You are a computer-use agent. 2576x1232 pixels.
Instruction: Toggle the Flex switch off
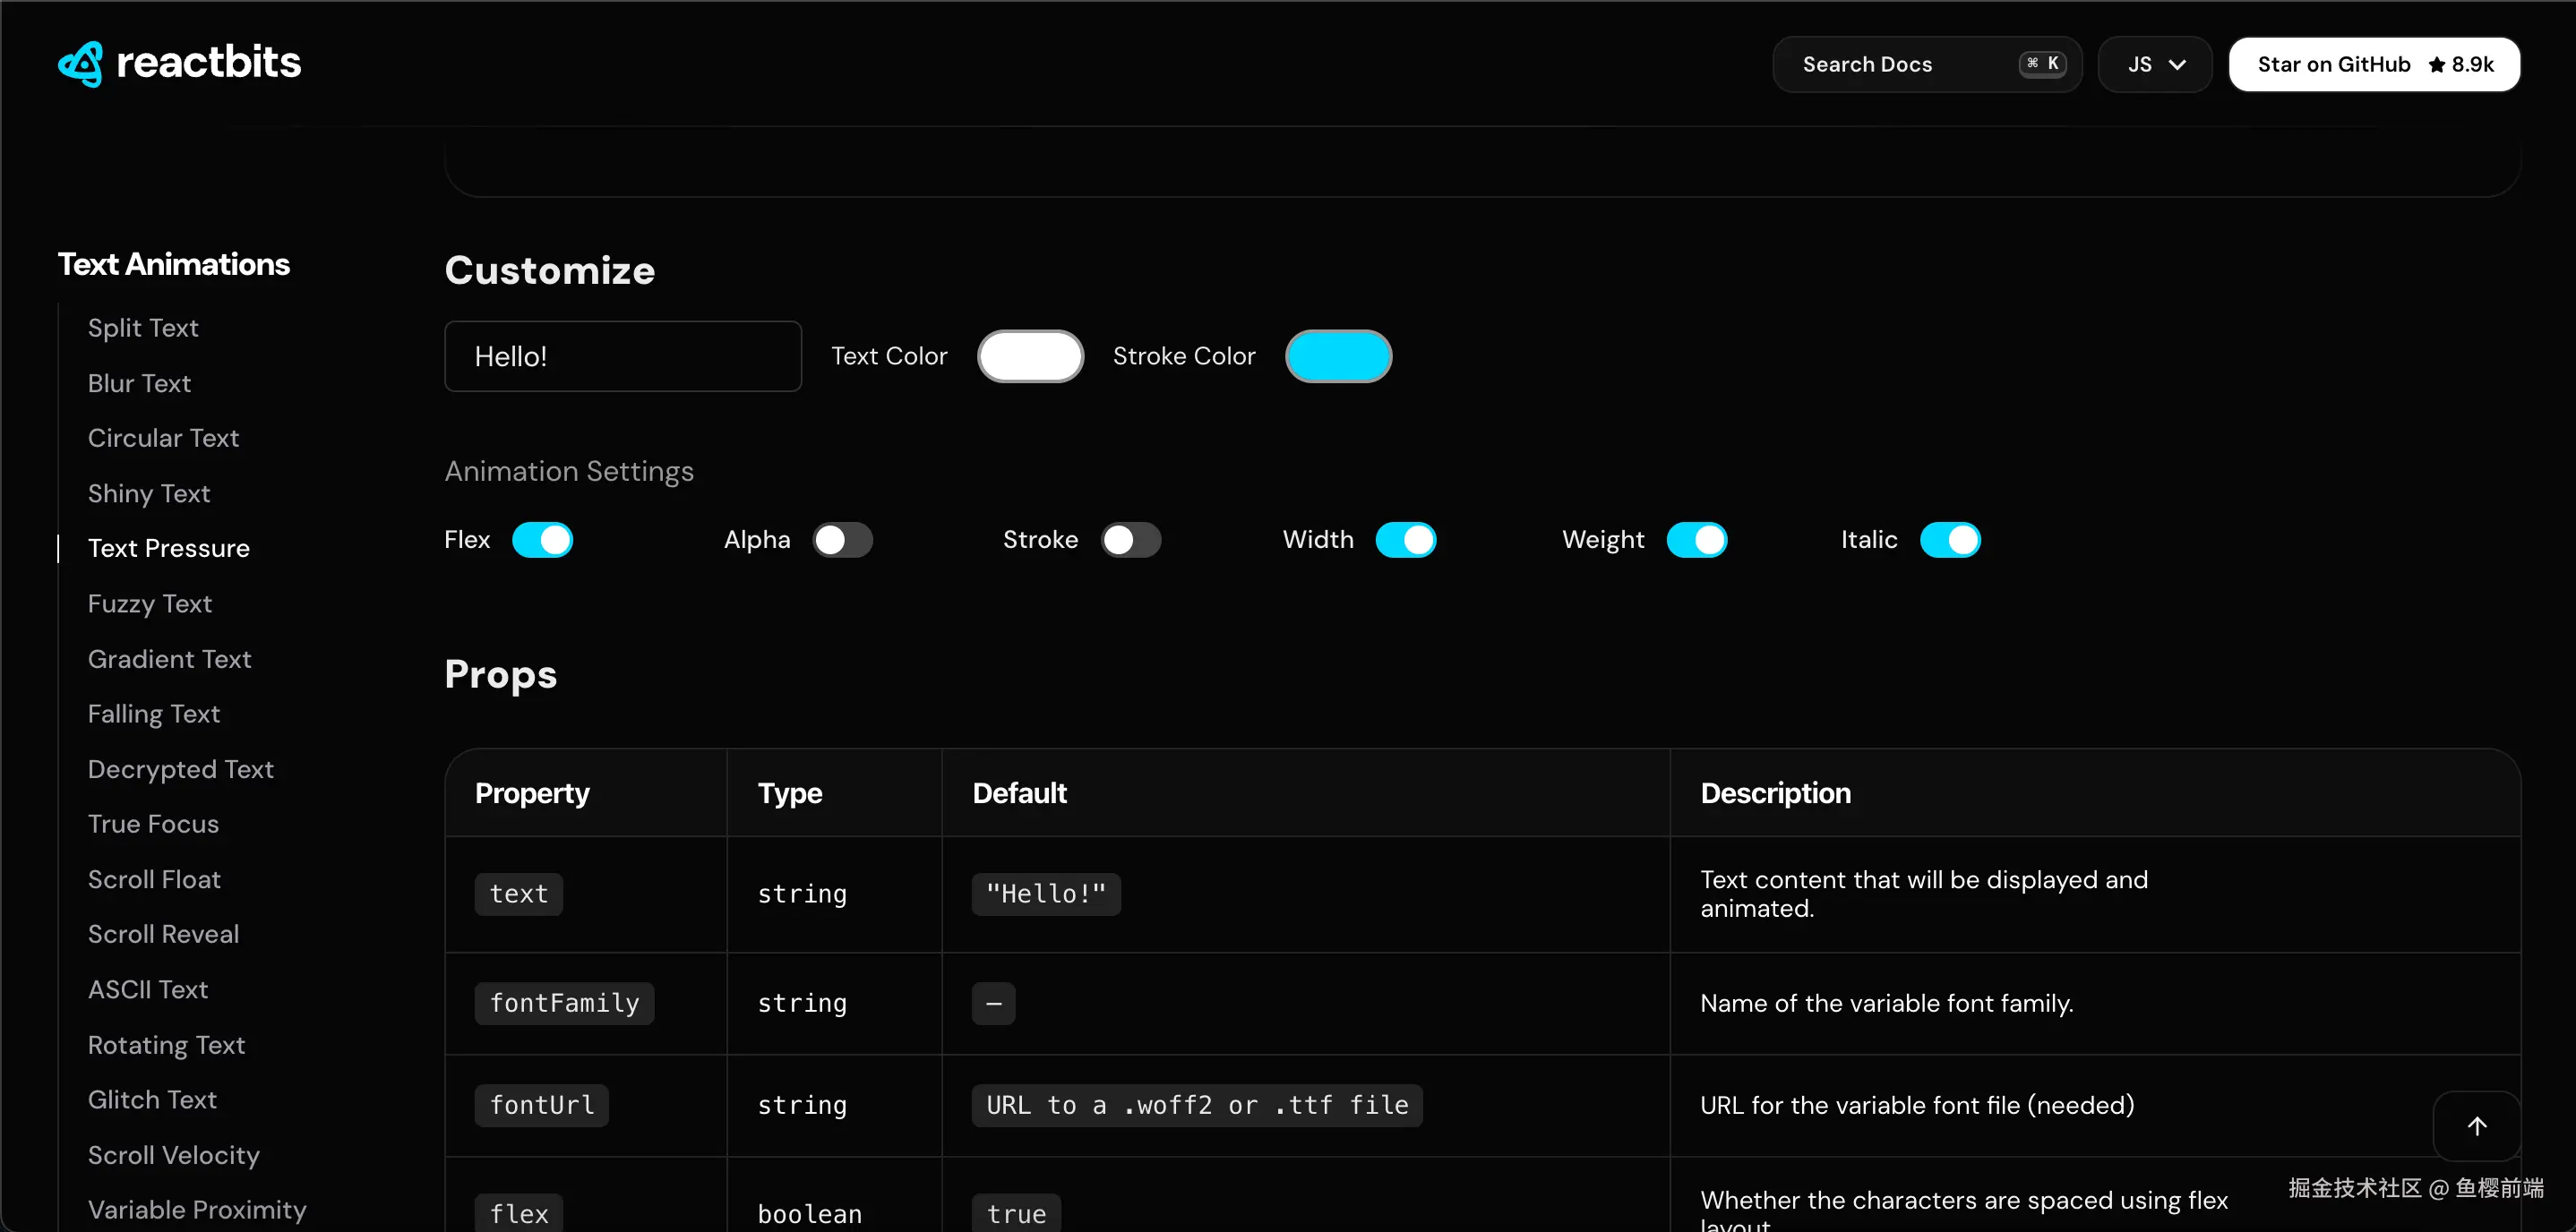coord(542,540)
